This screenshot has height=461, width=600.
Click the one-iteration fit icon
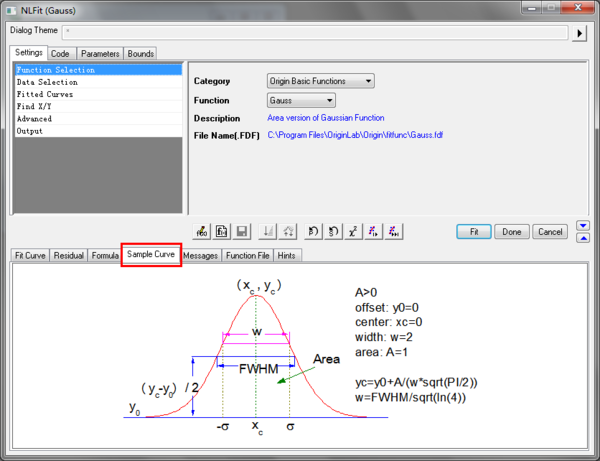(372, 232)
